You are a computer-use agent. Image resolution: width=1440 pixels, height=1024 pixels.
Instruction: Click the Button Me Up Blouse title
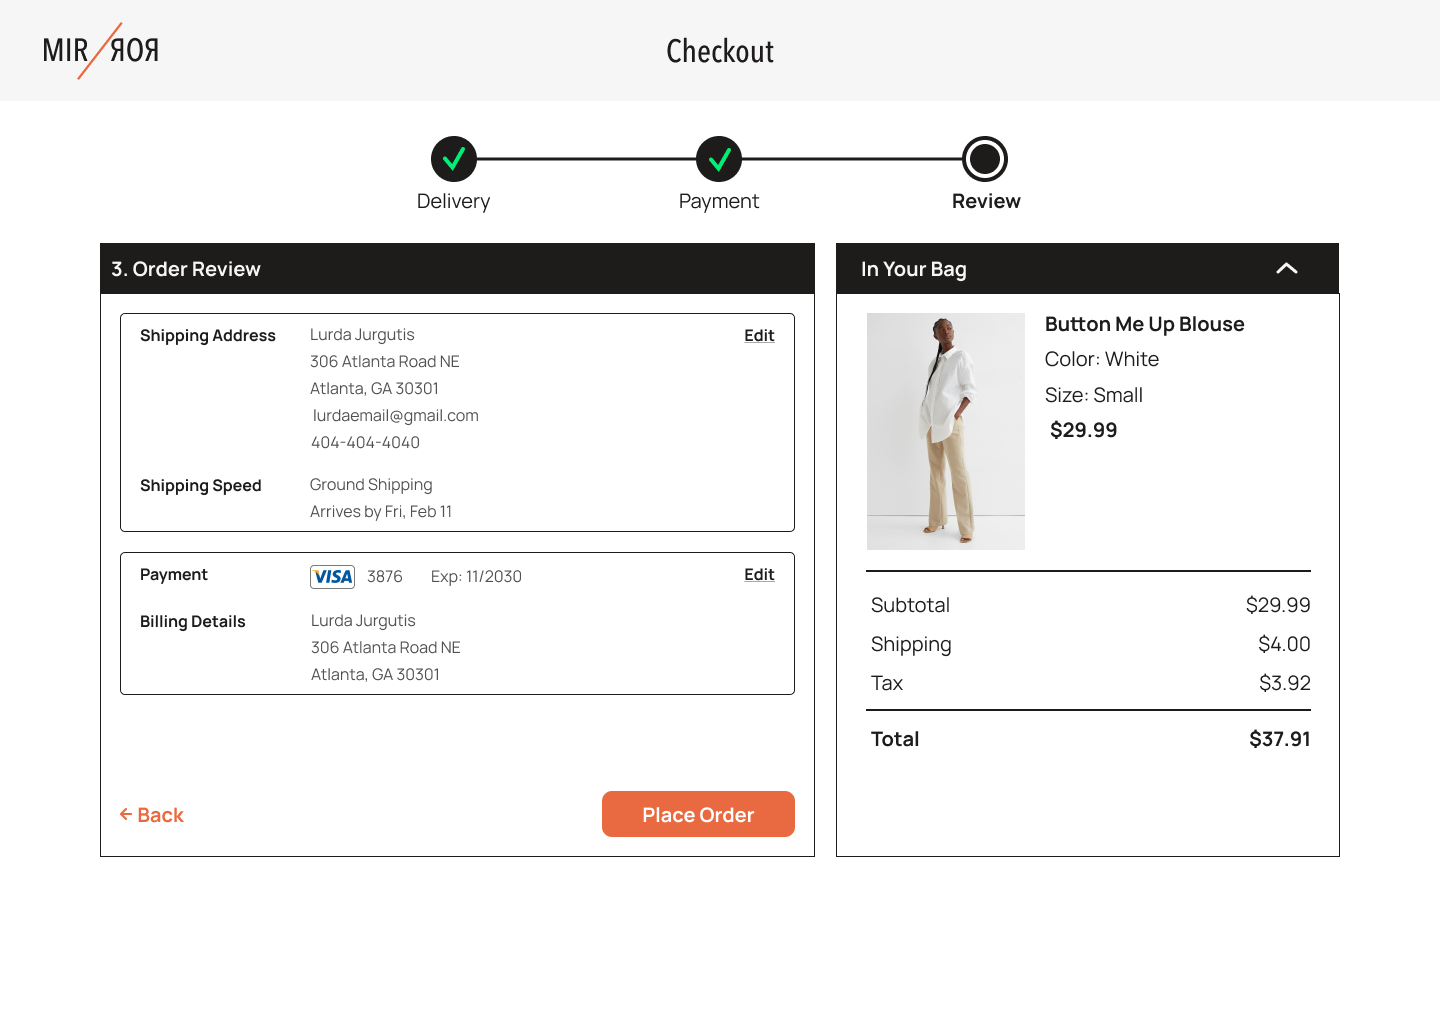coord(1144,324)
